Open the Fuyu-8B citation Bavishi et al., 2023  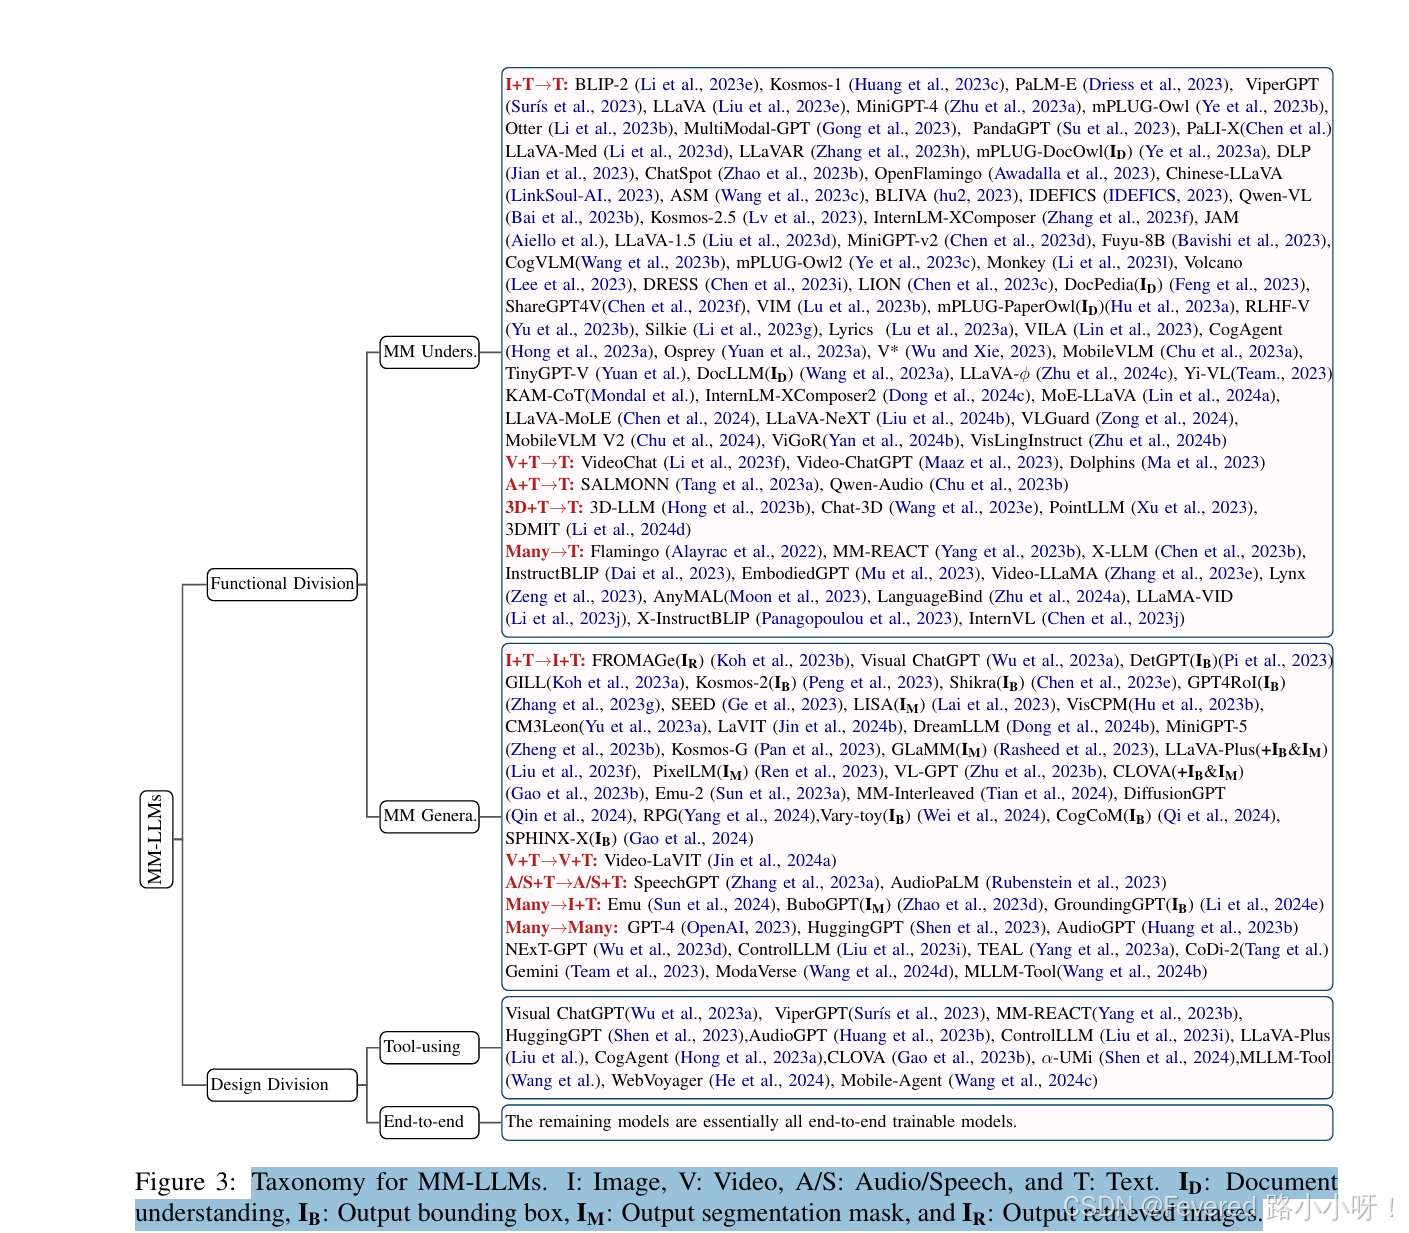point(1250,241)
